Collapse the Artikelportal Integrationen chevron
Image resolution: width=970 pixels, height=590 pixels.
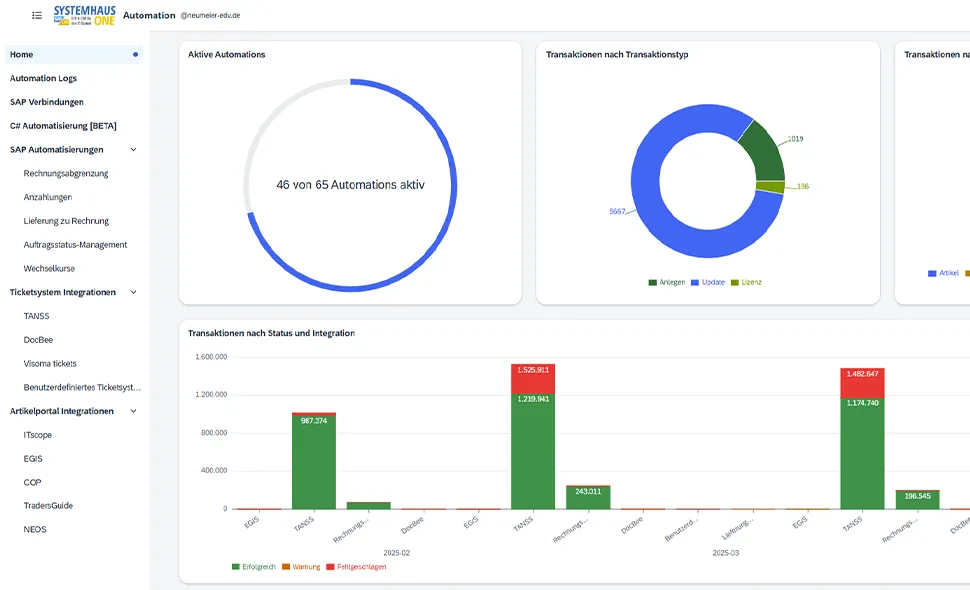pyautogui.click(x=133, y=411)
